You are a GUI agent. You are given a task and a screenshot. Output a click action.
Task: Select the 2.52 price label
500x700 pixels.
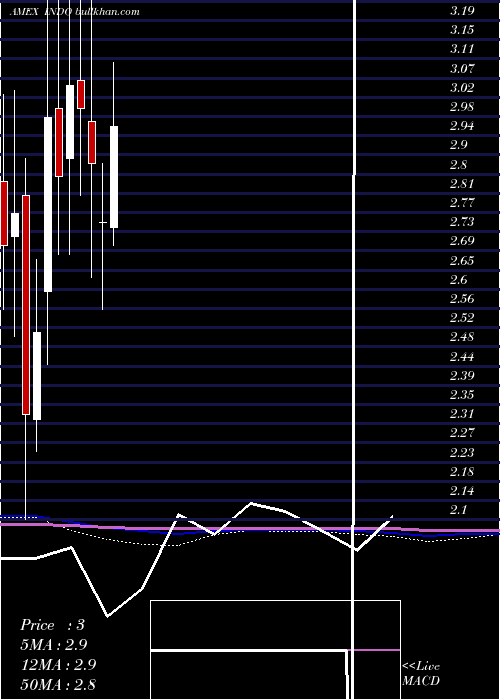point(462,317)
